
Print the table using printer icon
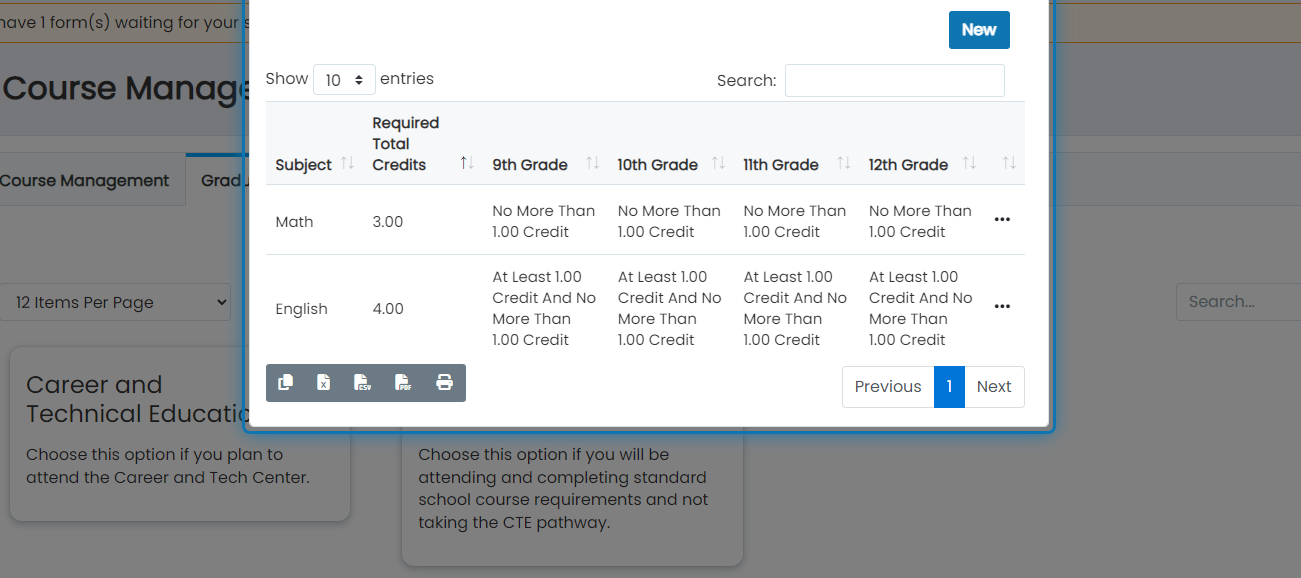[445, 382]
